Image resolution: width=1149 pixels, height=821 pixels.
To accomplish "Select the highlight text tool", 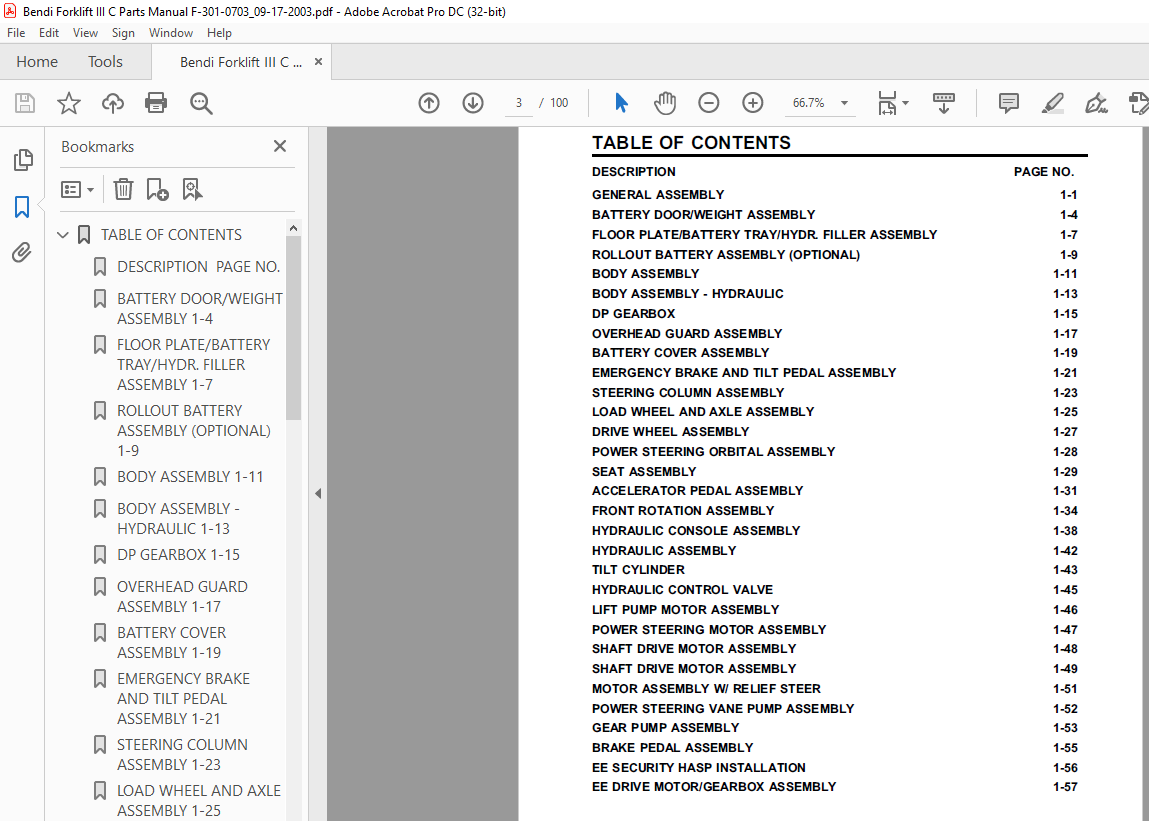I will 1053,103.
